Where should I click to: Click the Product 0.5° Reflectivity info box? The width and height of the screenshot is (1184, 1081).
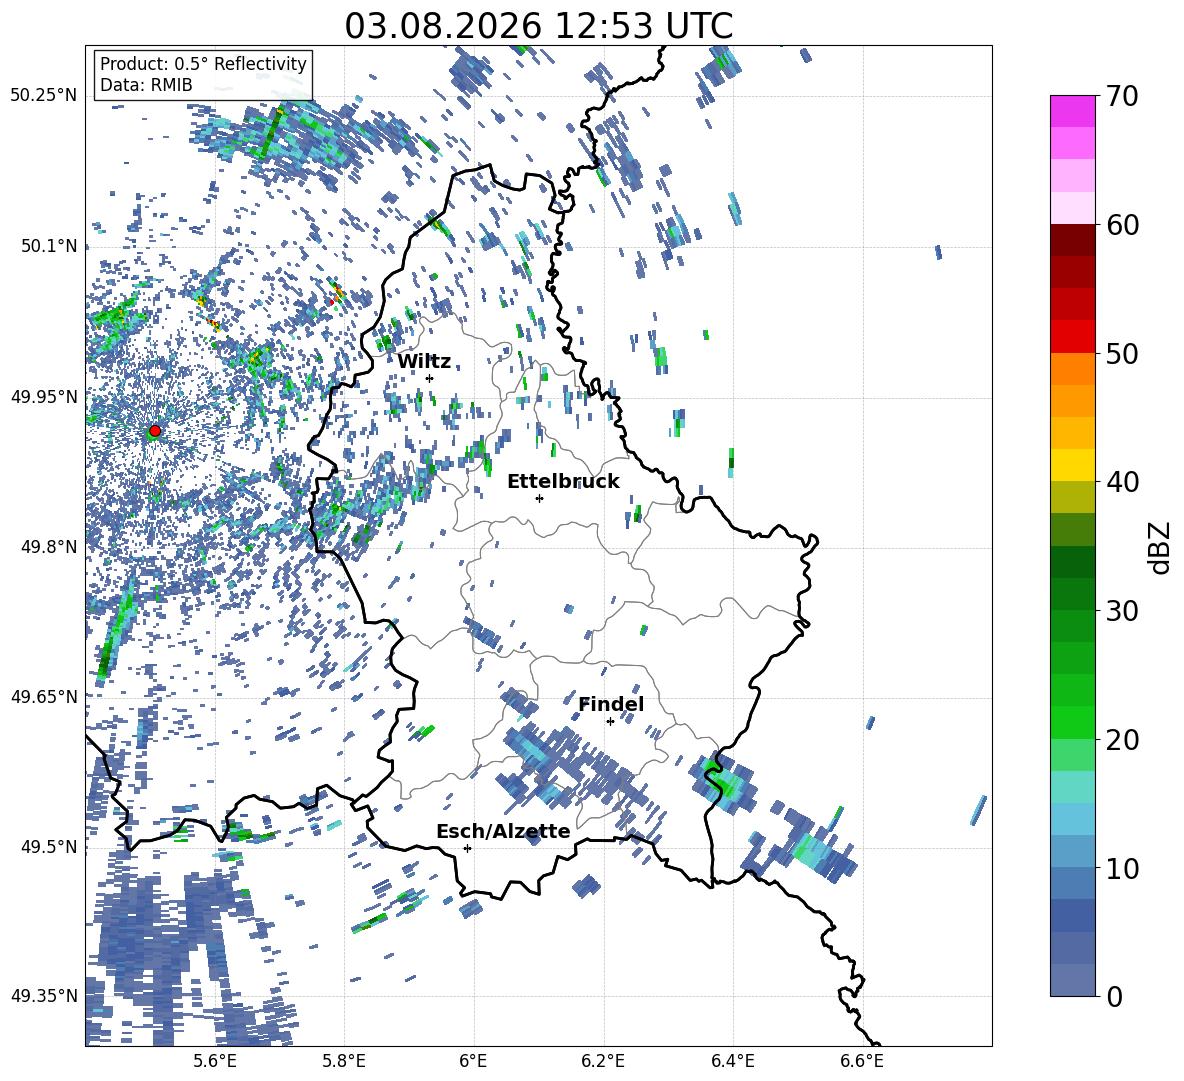click(203, 74)
